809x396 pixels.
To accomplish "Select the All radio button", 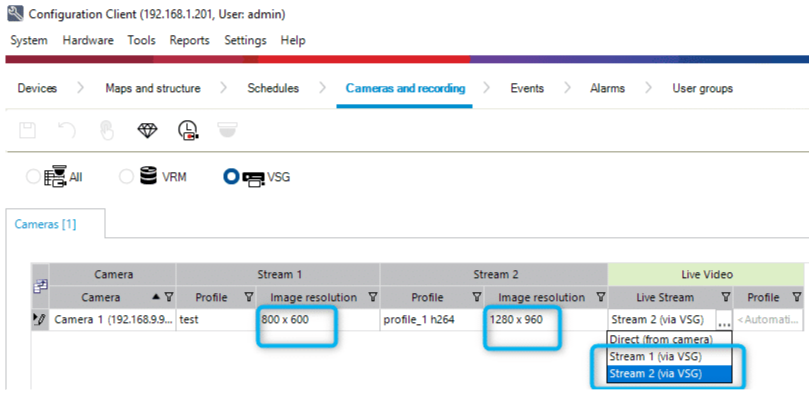I will [x=33, y=177].
